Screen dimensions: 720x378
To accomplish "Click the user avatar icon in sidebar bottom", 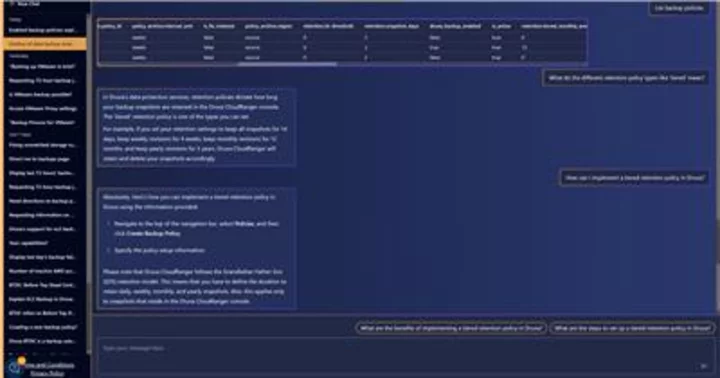I will pos(14,367).
